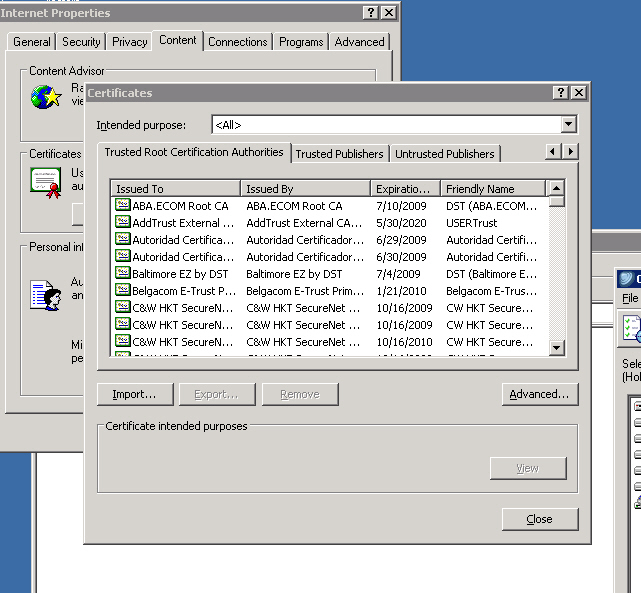
Task: Open the Advanced tab in Internet Properties
Action: [359, 42]
